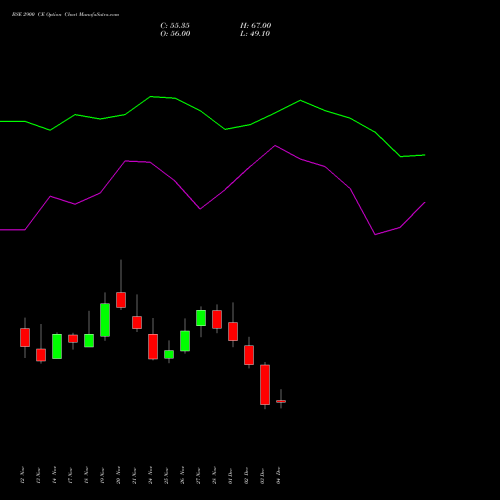Click the open value O: 56.00

pyautogui.click(x=175, y=34)
